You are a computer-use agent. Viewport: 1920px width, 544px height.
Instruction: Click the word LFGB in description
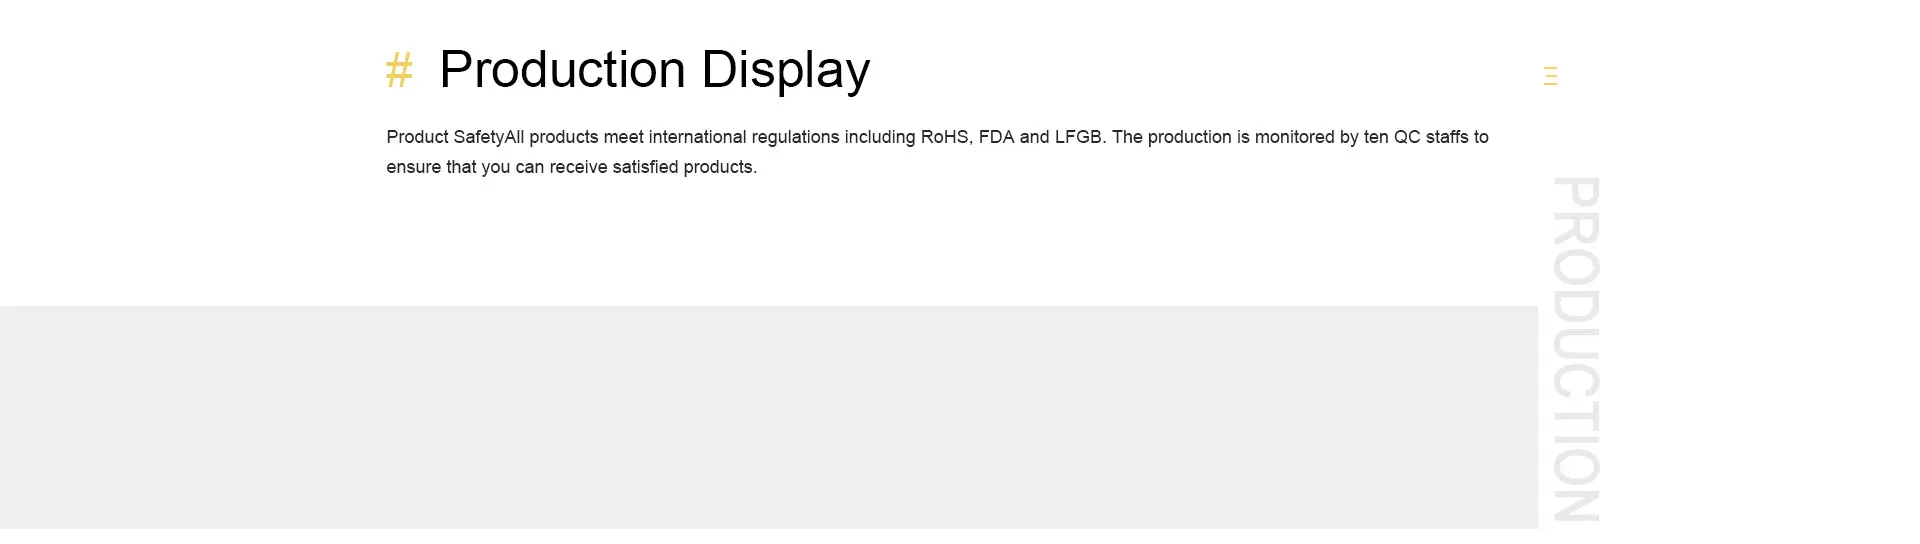click(1078, 137)
